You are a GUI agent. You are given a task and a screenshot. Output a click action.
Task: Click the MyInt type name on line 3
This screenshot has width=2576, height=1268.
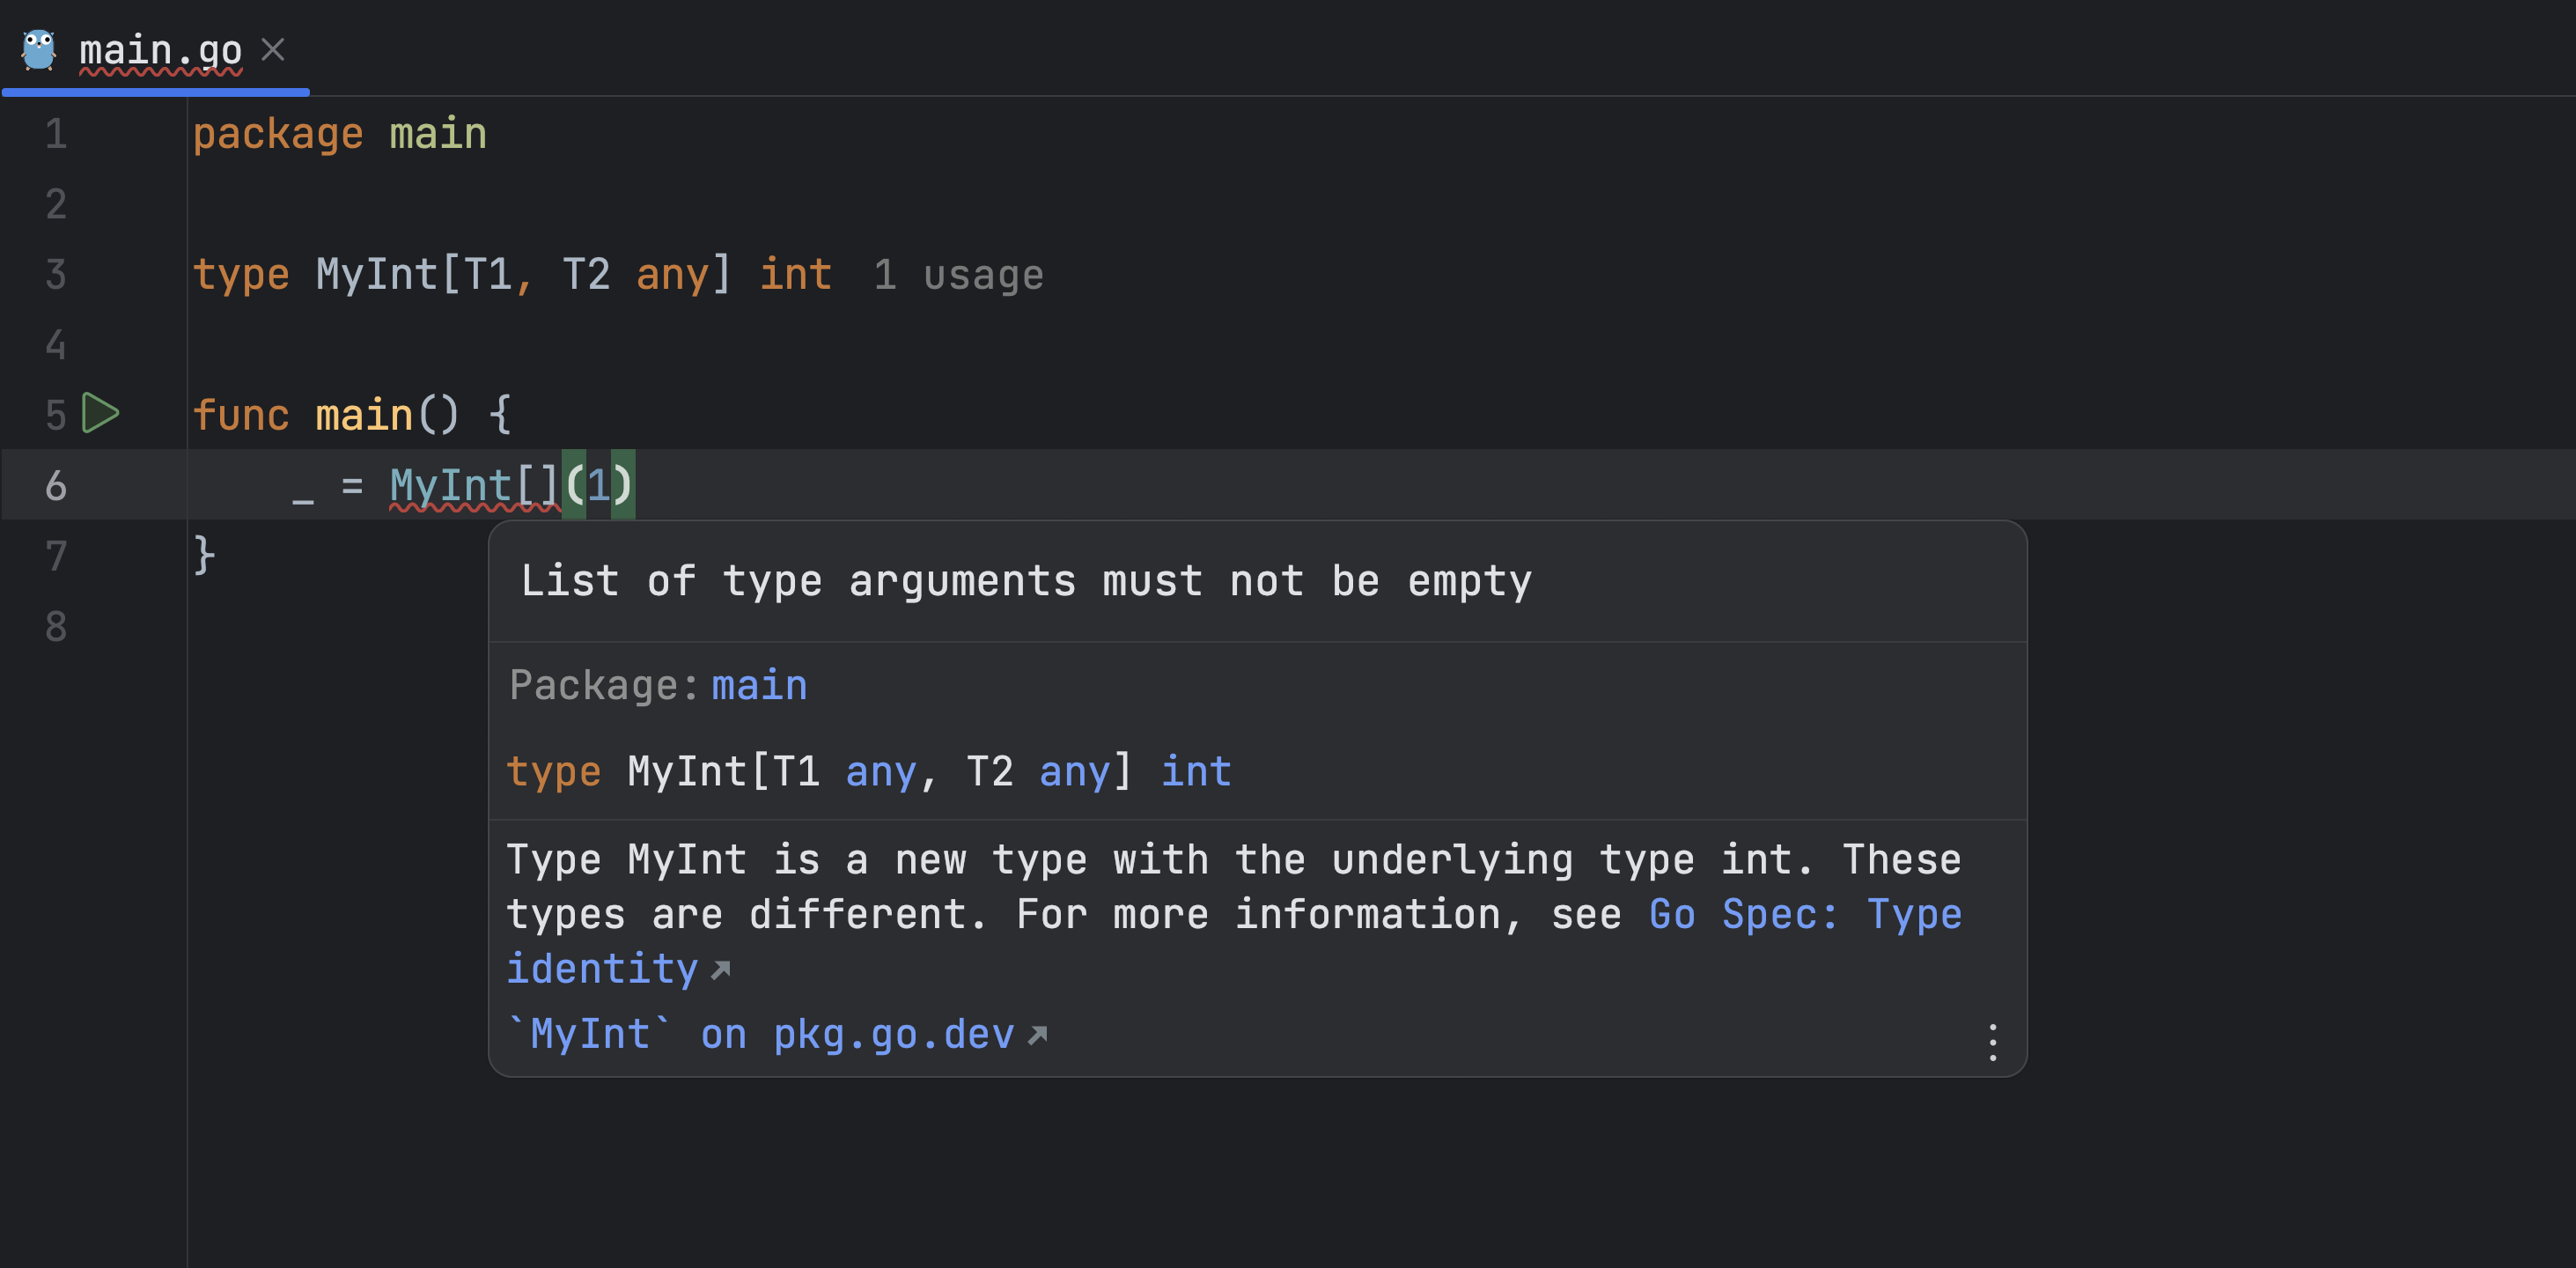376,275
